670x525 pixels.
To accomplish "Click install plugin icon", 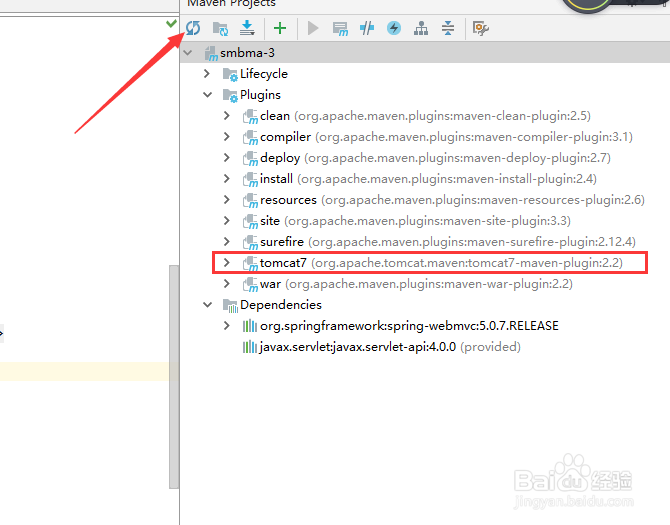I will [x=250, y=179].
